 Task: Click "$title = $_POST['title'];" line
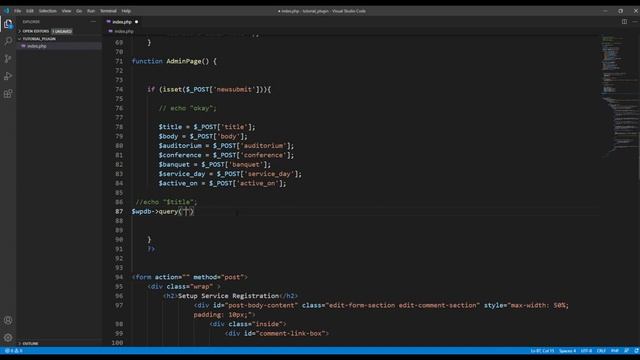(x=207, y=127)
